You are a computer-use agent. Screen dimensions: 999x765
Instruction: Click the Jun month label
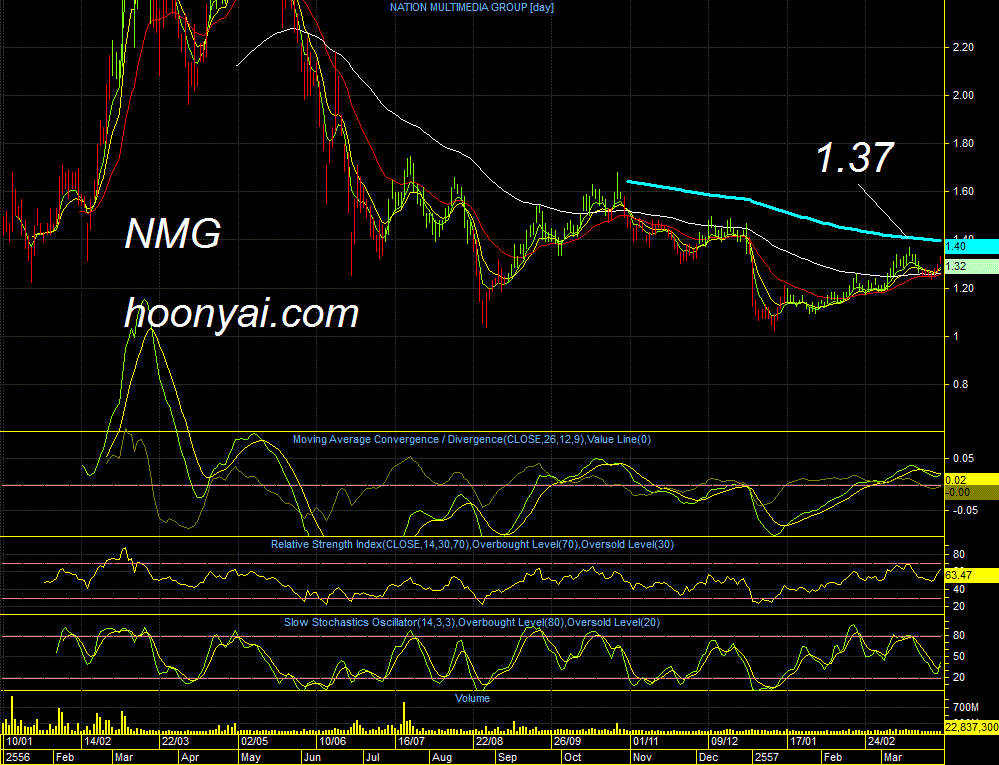pyautogui.click(x=312, y=757)
